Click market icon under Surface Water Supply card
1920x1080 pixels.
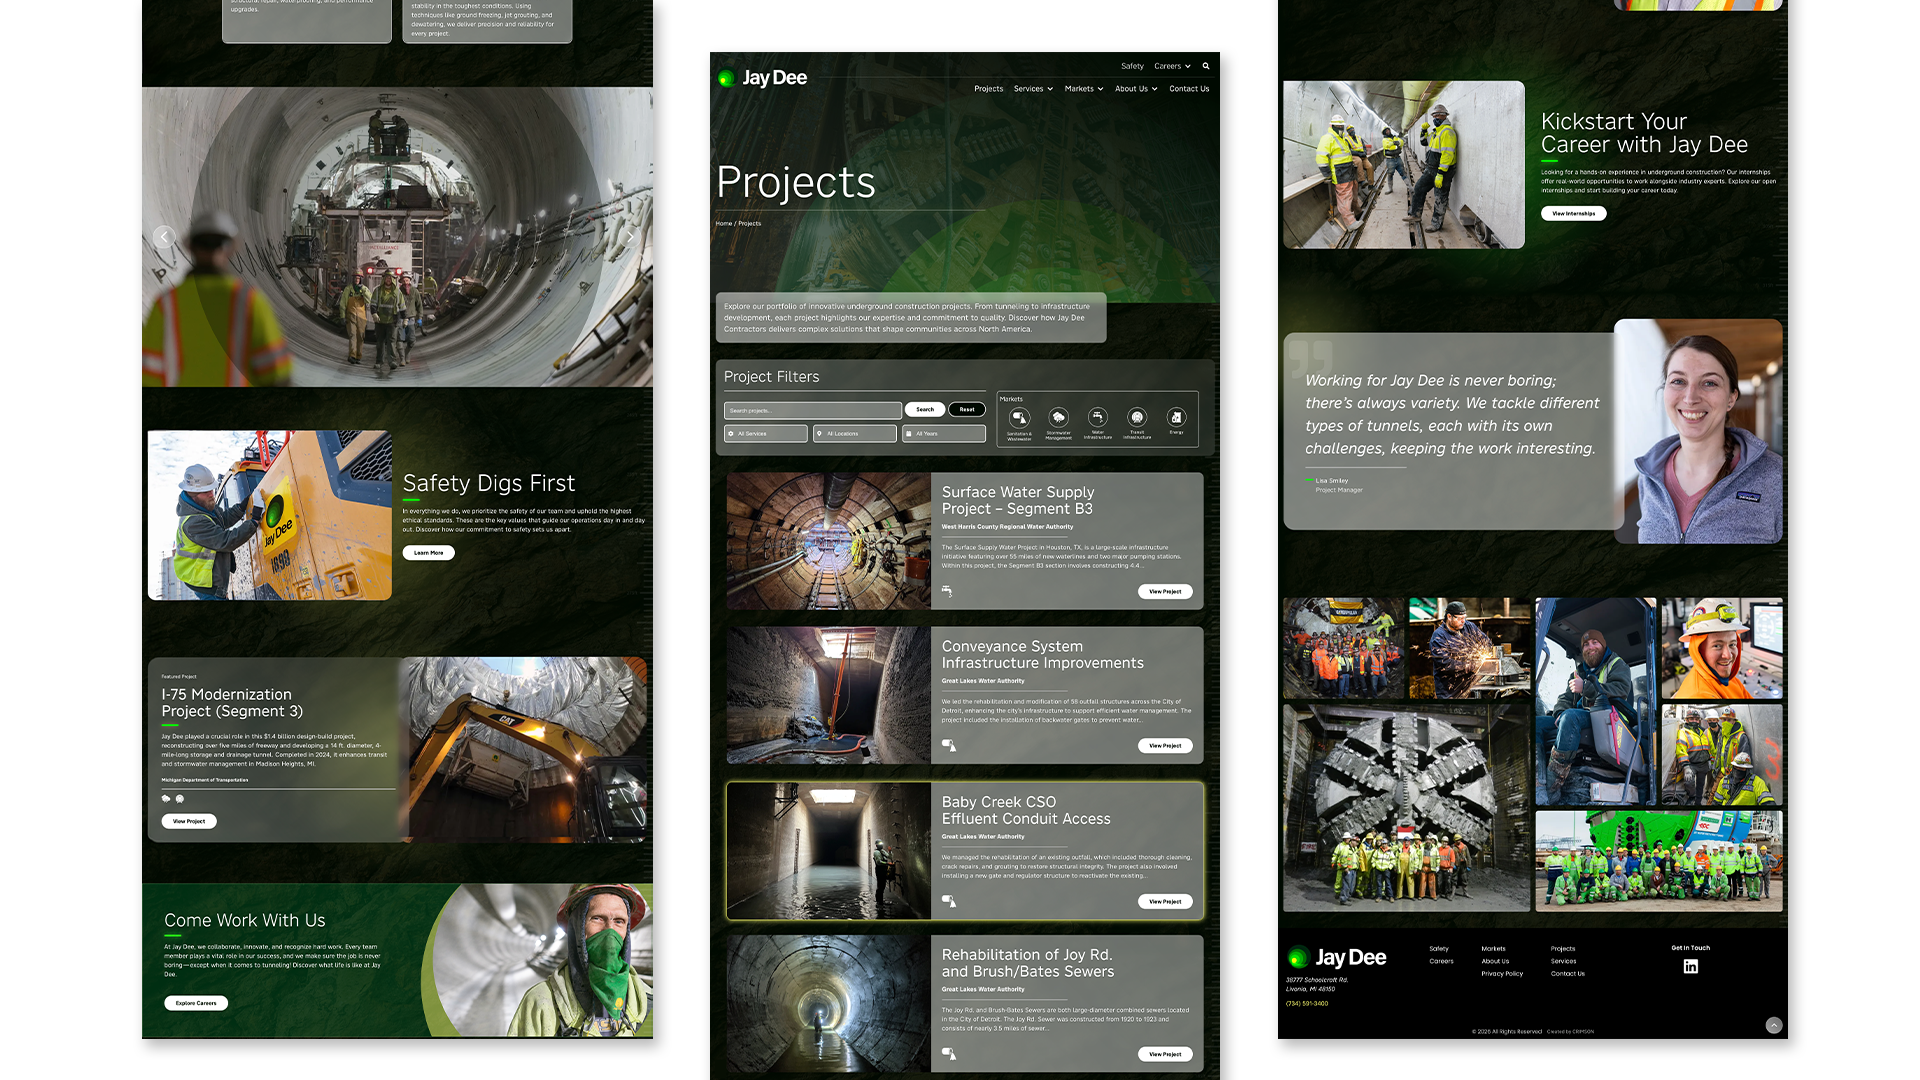tap(947, 591)
